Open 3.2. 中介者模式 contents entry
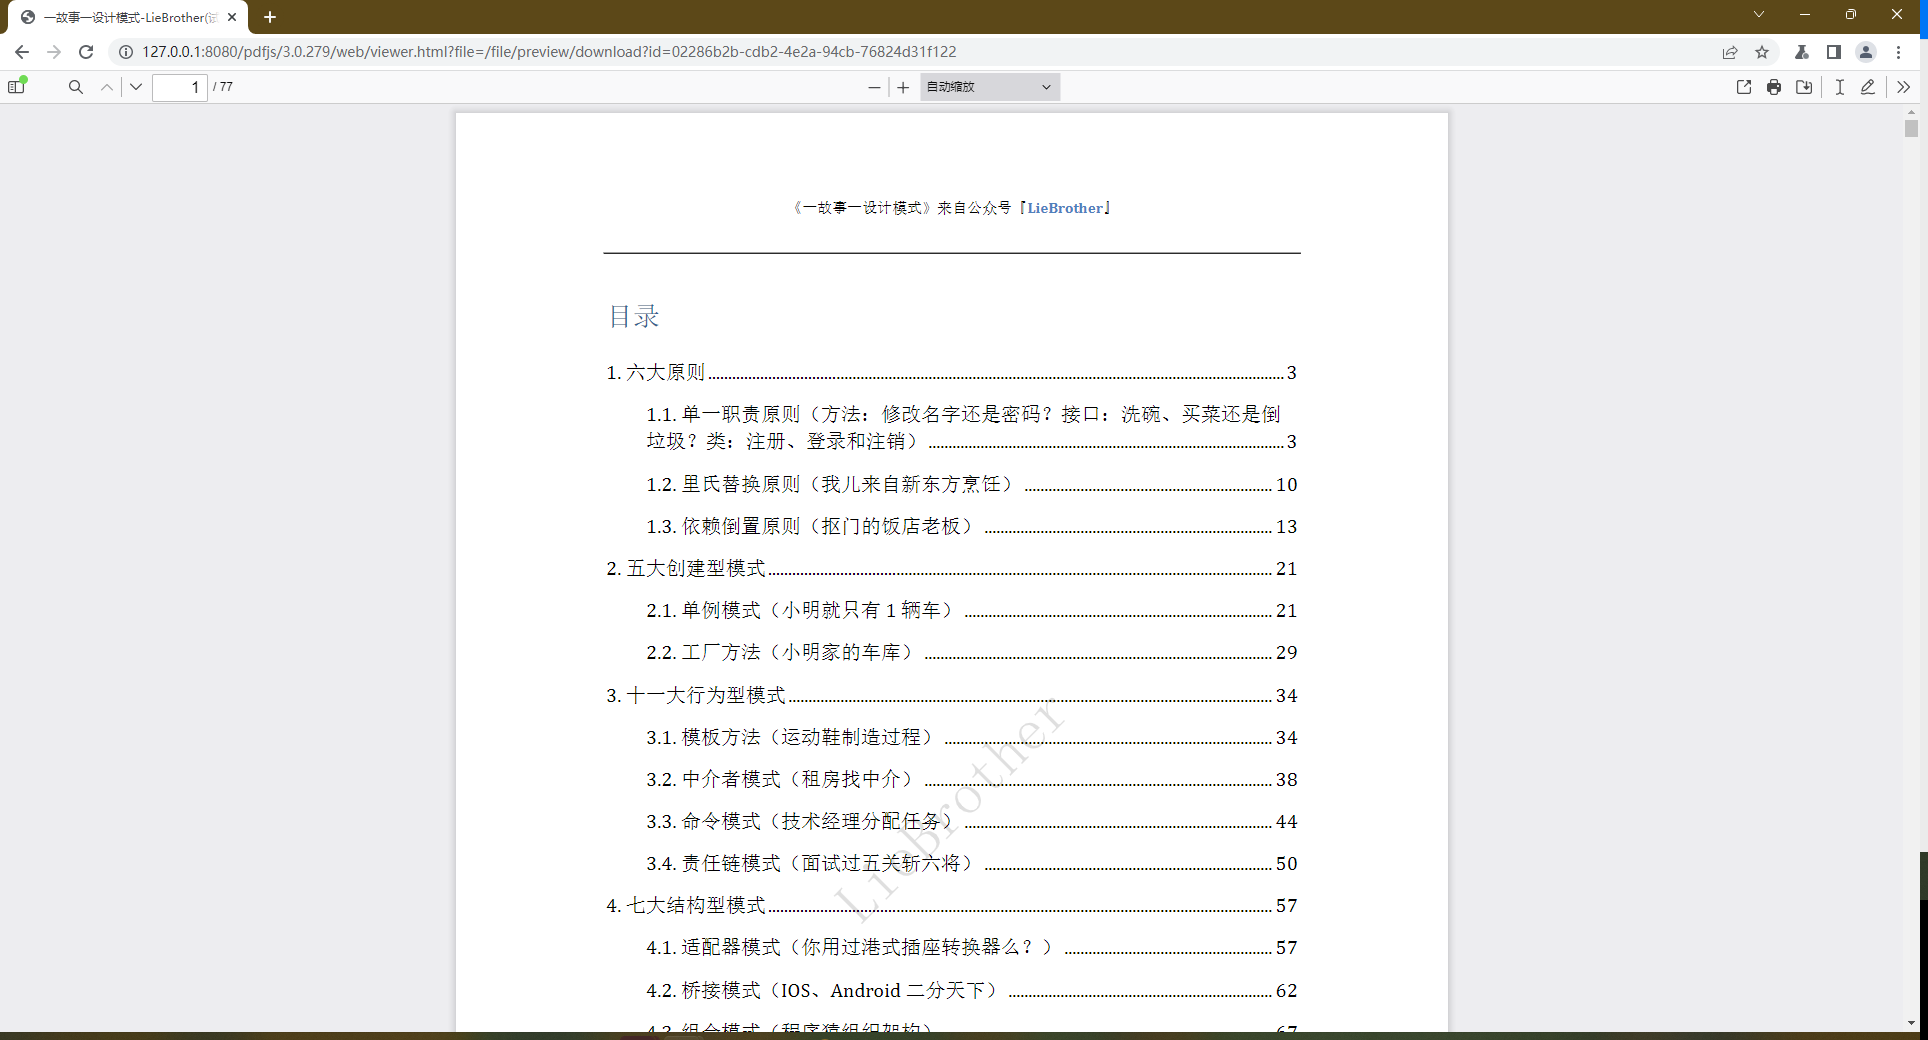 tap(971, 779)
